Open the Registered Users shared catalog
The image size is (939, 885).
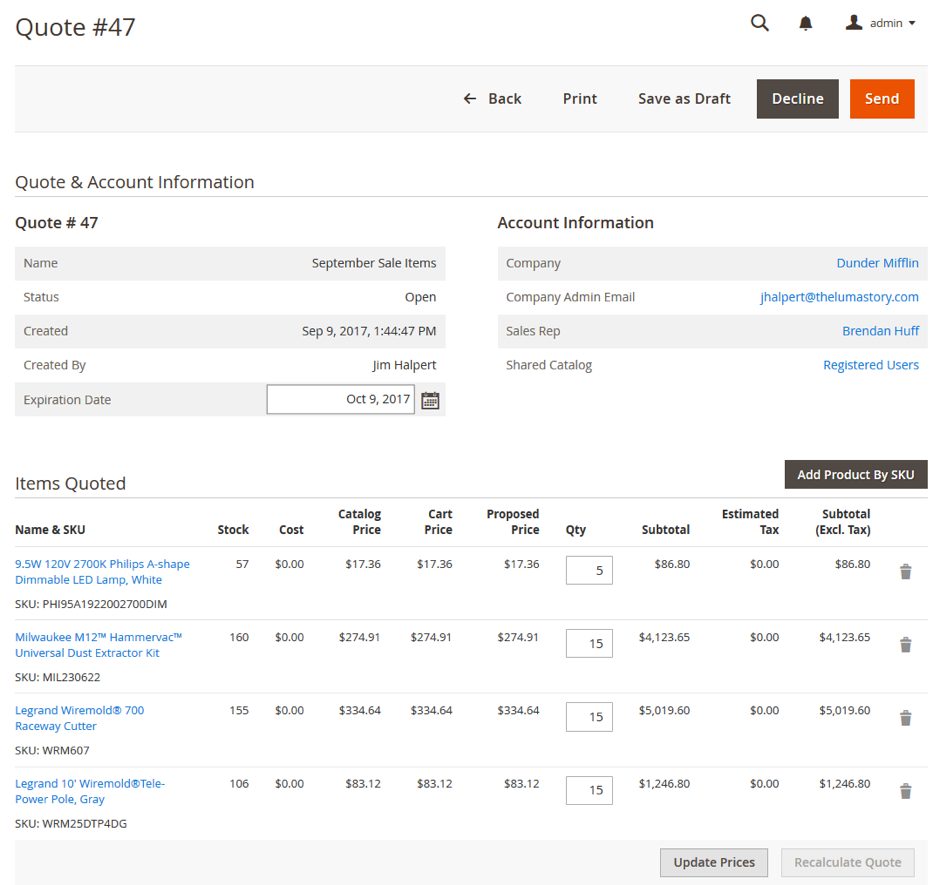(871, 365)
